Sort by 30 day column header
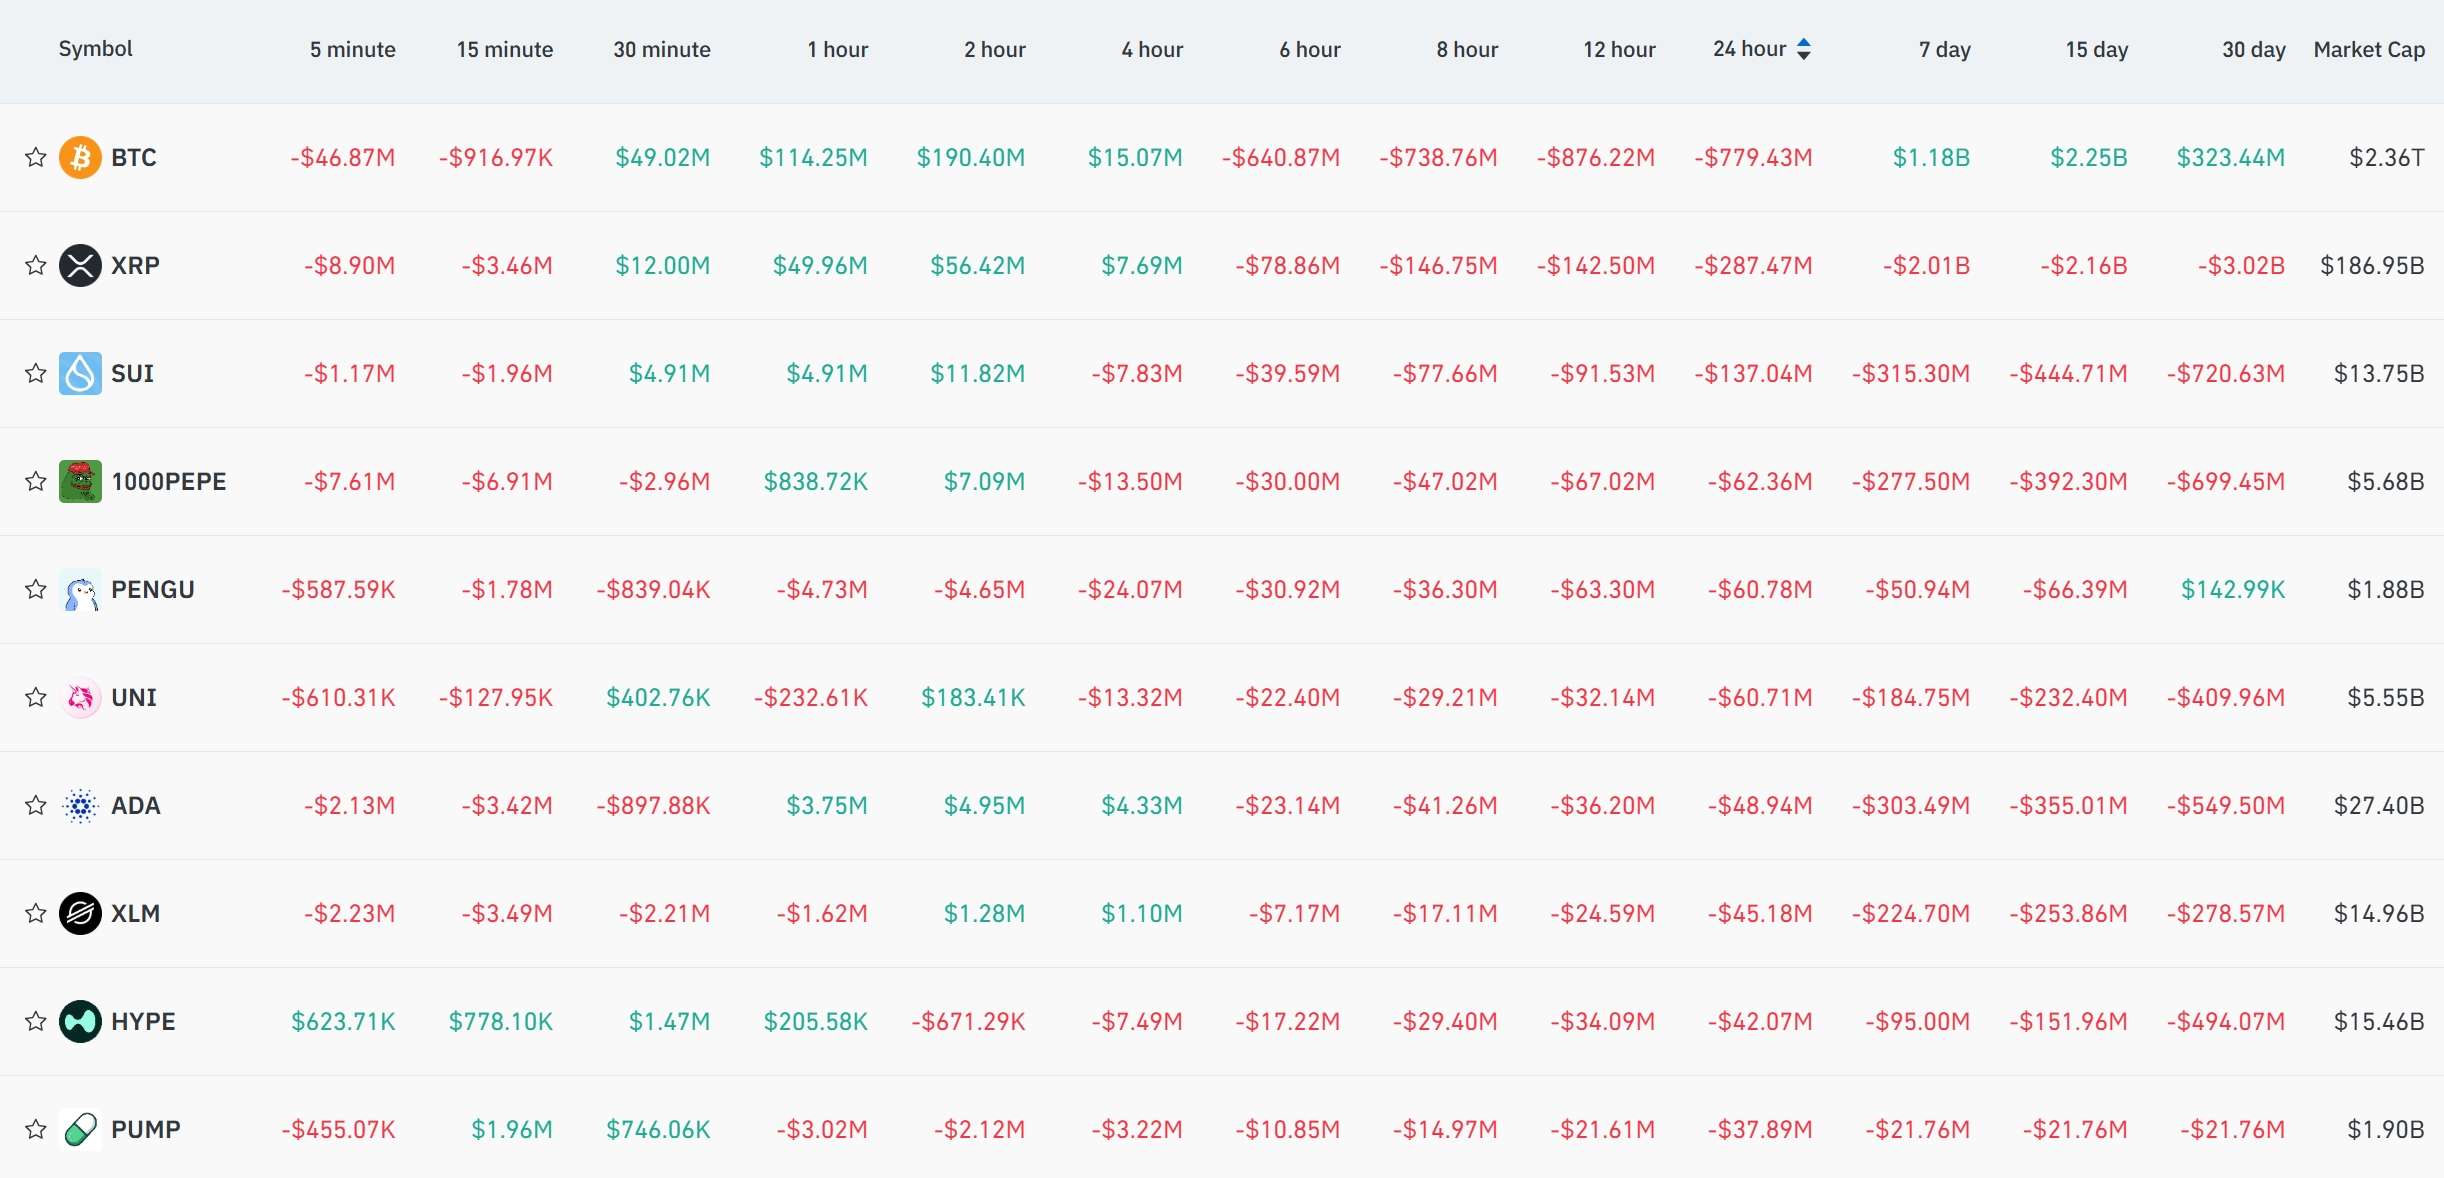 click(x=2254, y=49)
